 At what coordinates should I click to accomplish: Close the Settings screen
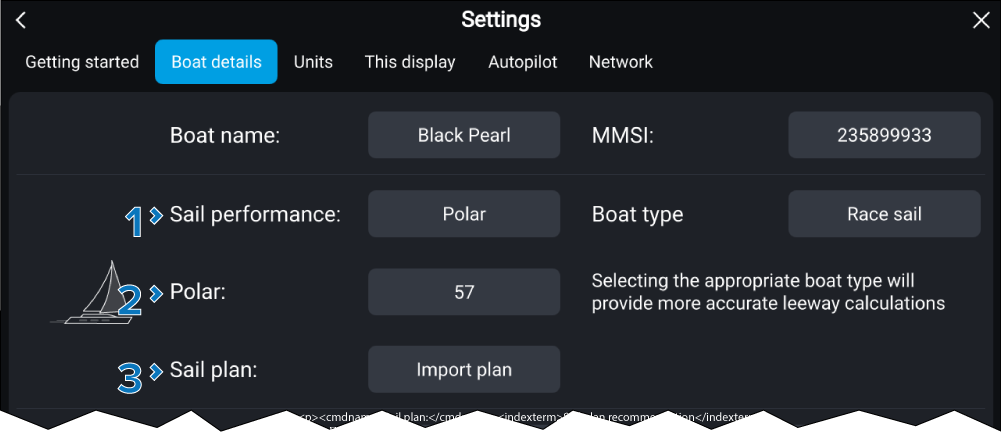point(980,21)
